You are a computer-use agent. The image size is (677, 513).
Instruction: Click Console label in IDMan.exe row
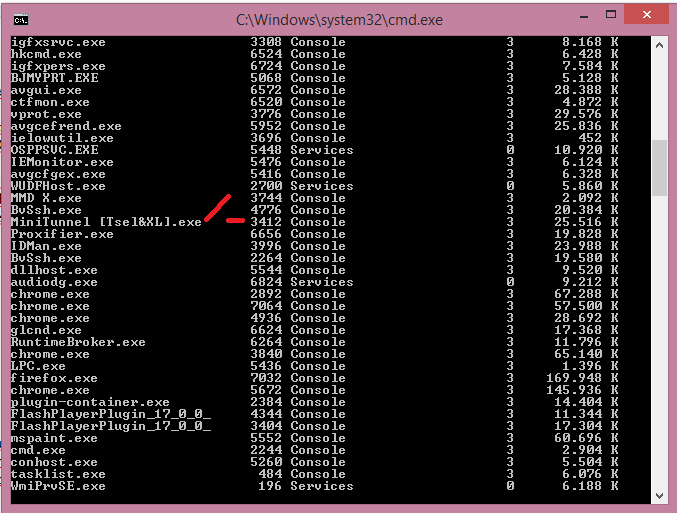318,246
